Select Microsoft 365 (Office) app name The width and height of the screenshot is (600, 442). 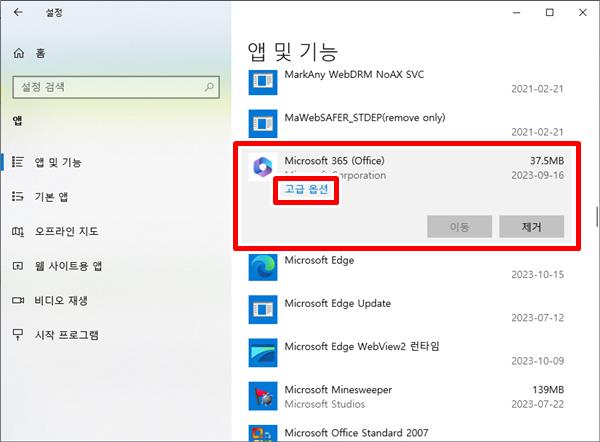(334, 161)
